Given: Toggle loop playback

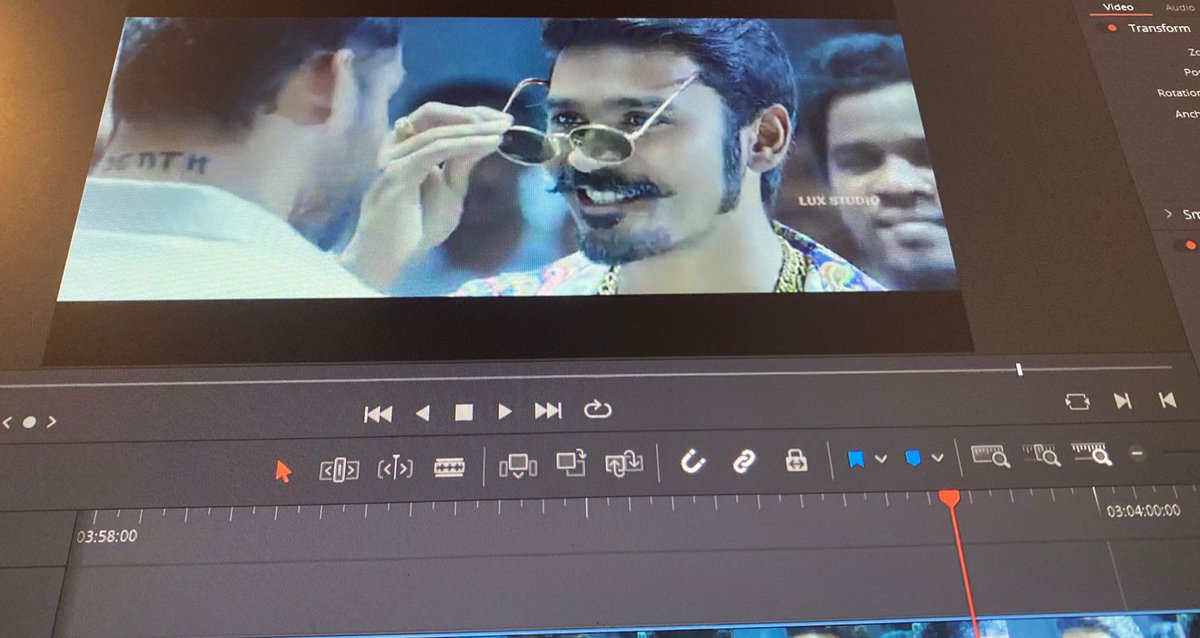Looking at the screenshot, I should (x=597, y=409).
